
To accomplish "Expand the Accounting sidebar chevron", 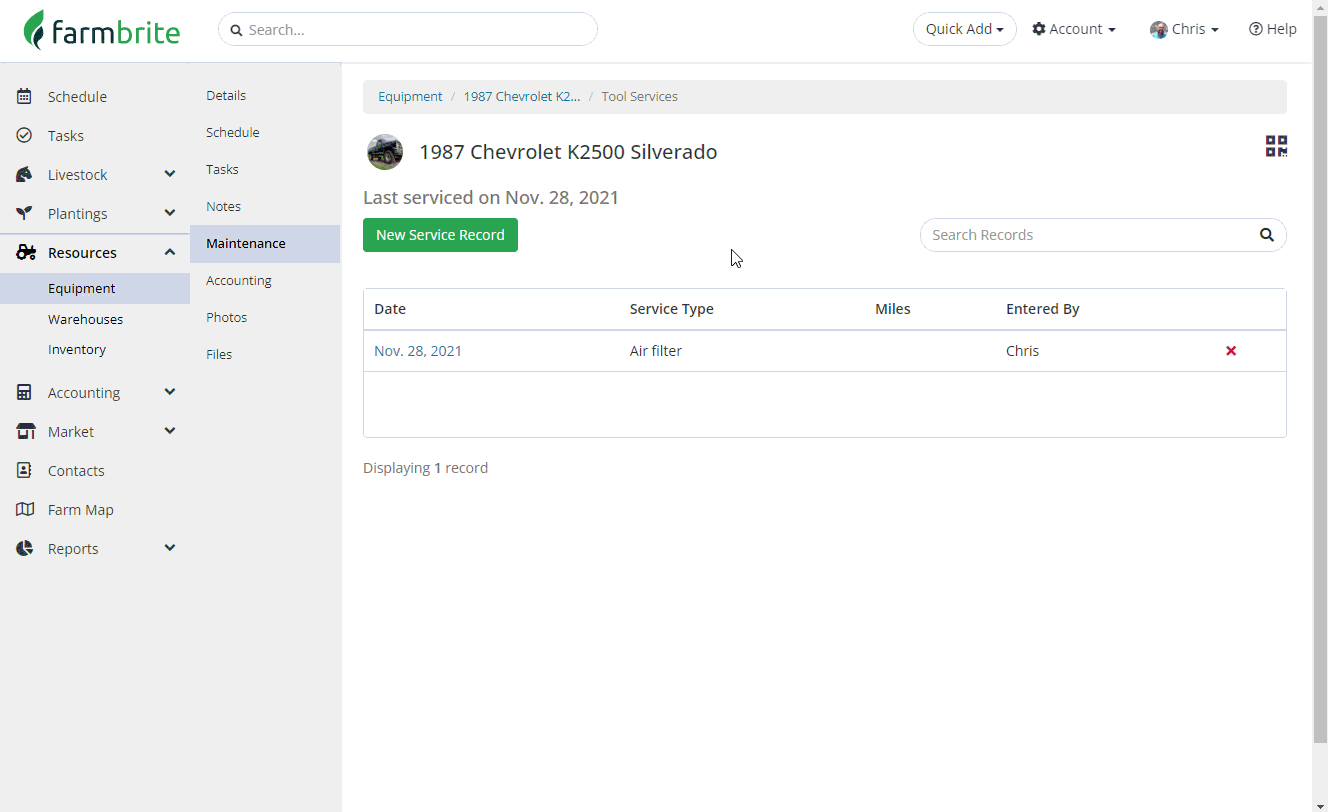I will pos(170,392).
